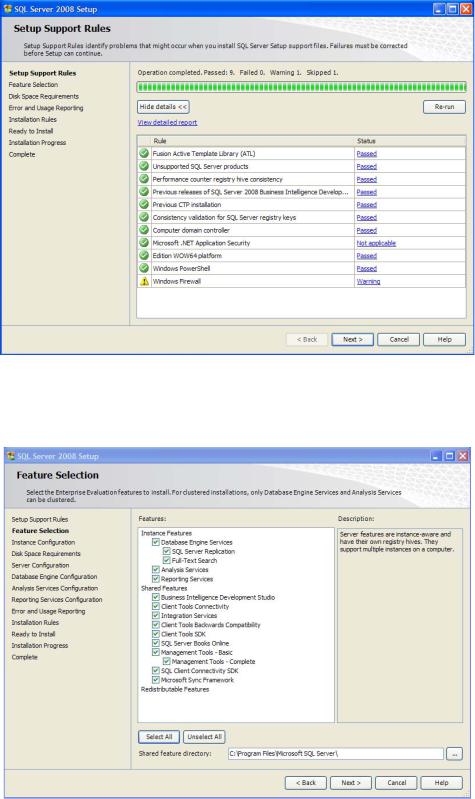Collapse details with Hide details button
The width and height of the screenshot is (475, 799).
click(x=163, y=106)
